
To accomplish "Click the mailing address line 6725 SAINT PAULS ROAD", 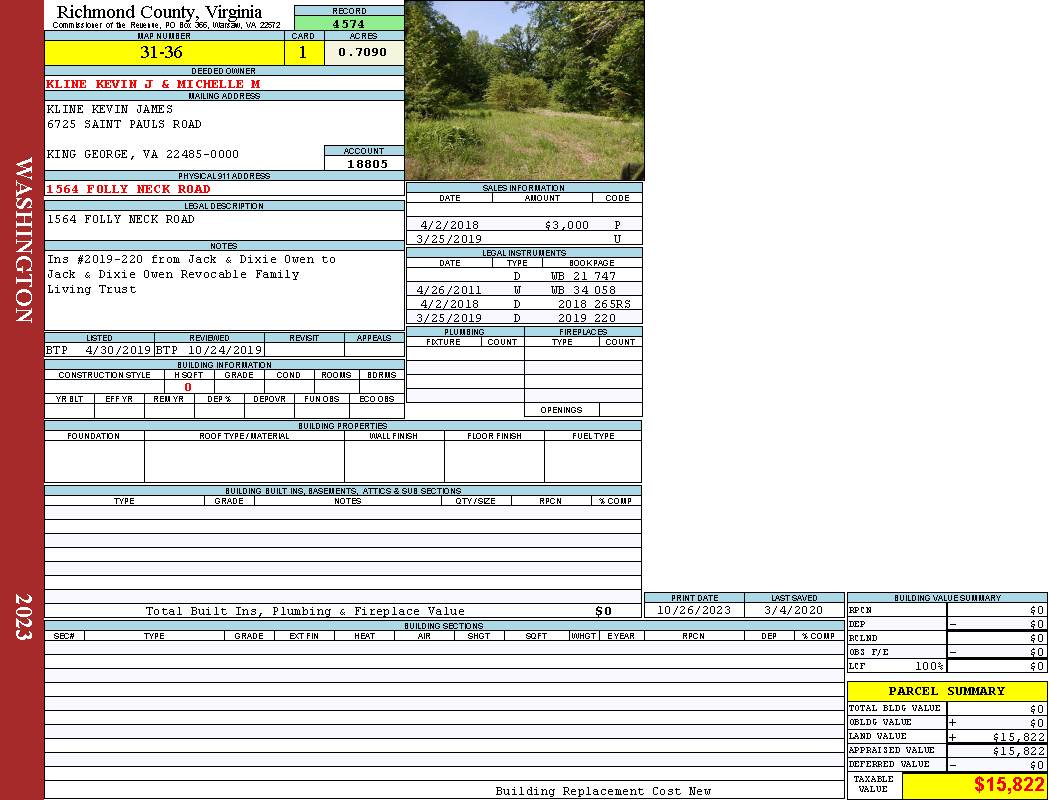I will tap(124, 124).
